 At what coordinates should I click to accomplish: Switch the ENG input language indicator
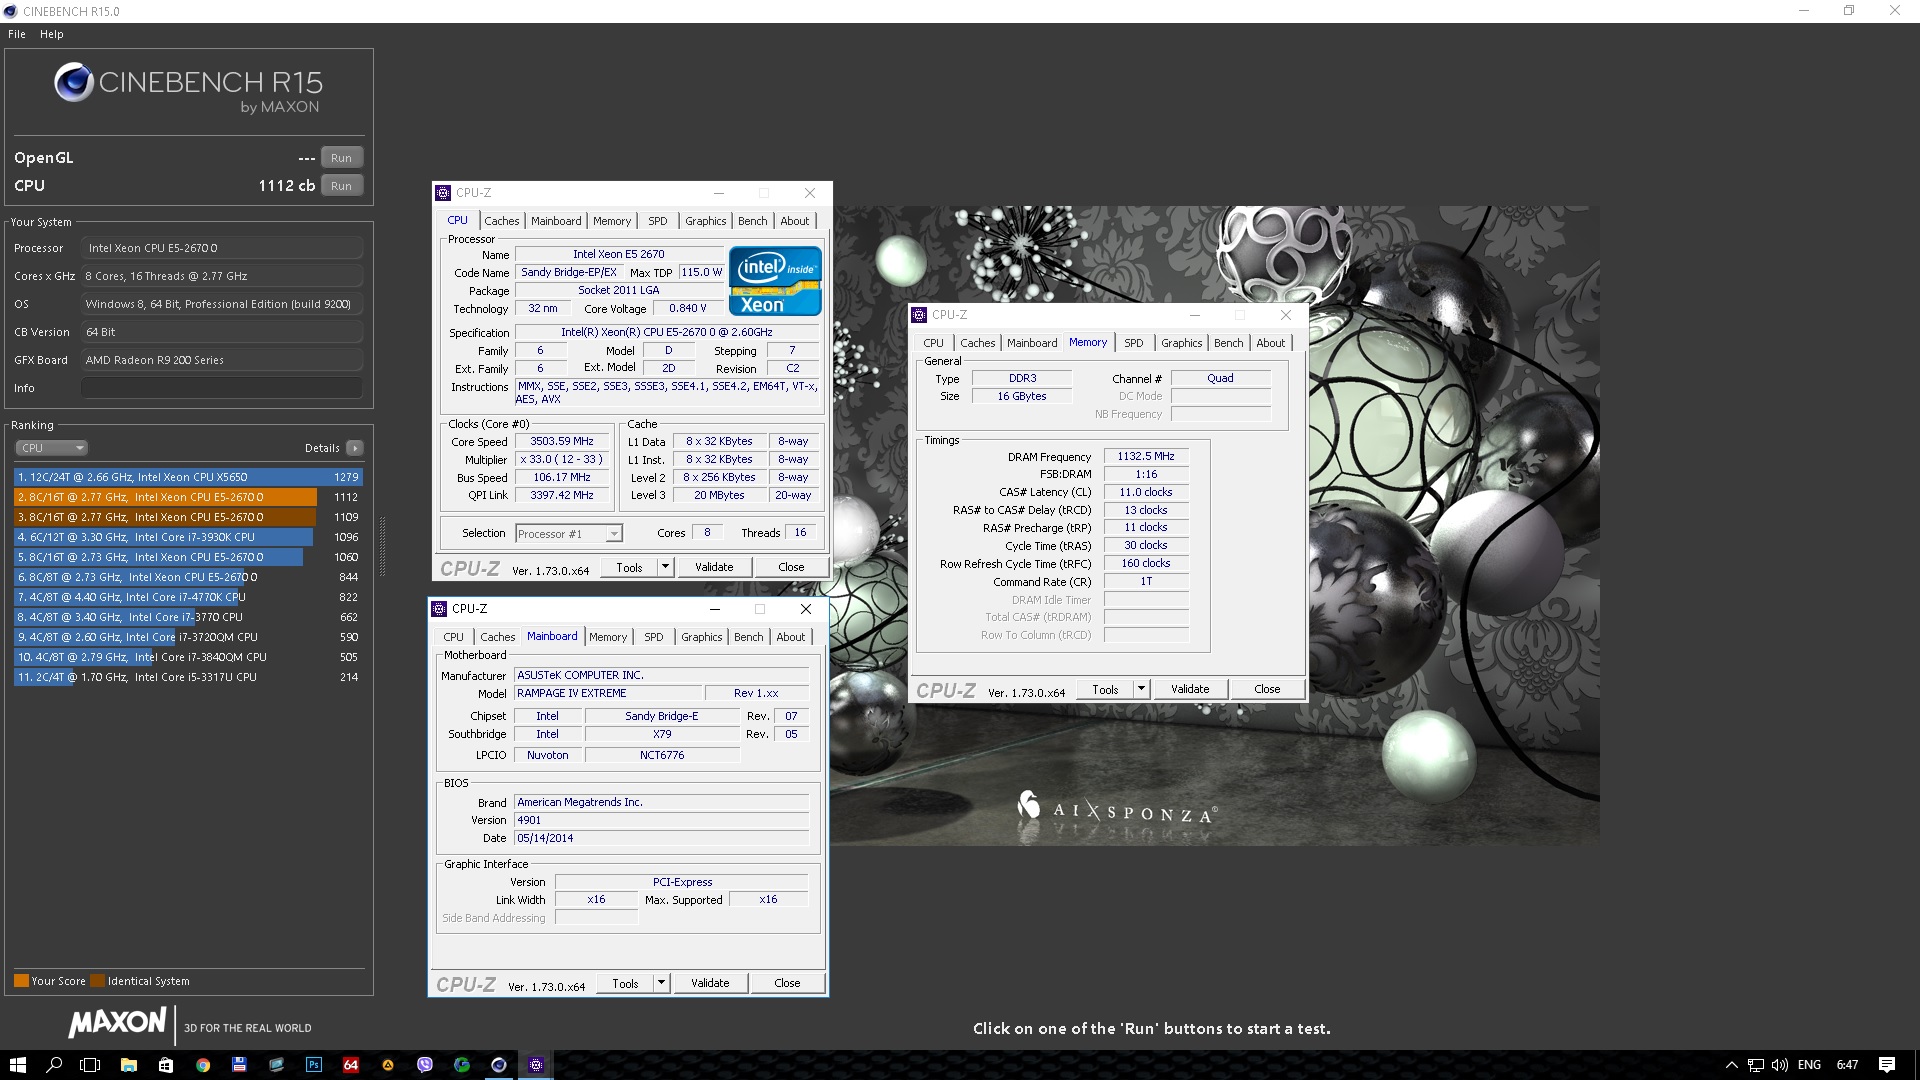(1809, 1065)
